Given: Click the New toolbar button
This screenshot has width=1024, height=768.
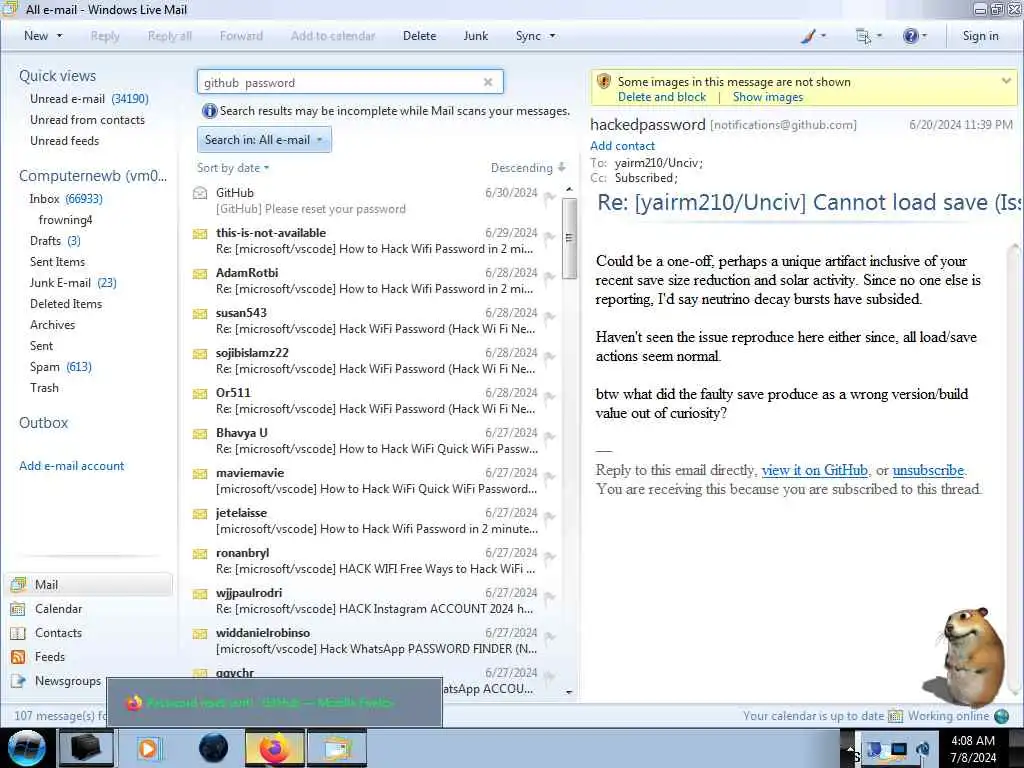Looking at the screenshot, I should (36, 36).
